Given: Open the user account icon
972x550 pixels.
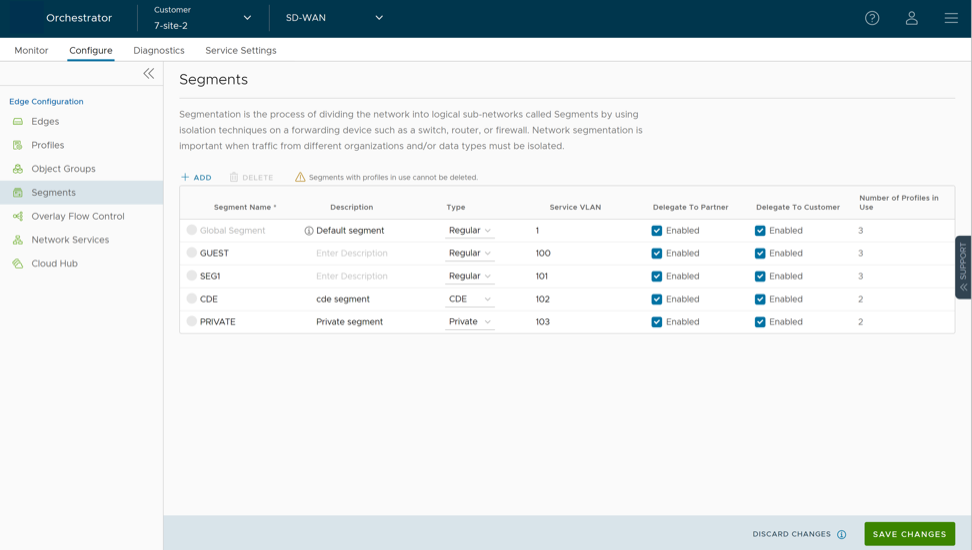Looking at the screenshot, I should tap(911, 18).
